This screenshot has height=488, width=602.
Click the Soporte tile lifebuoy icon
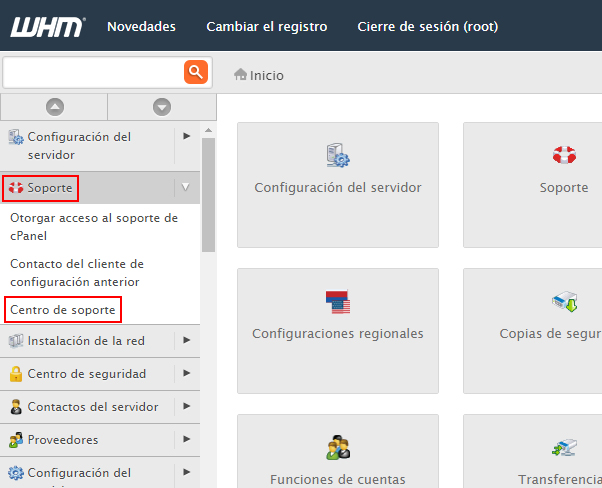coord(564,155)
